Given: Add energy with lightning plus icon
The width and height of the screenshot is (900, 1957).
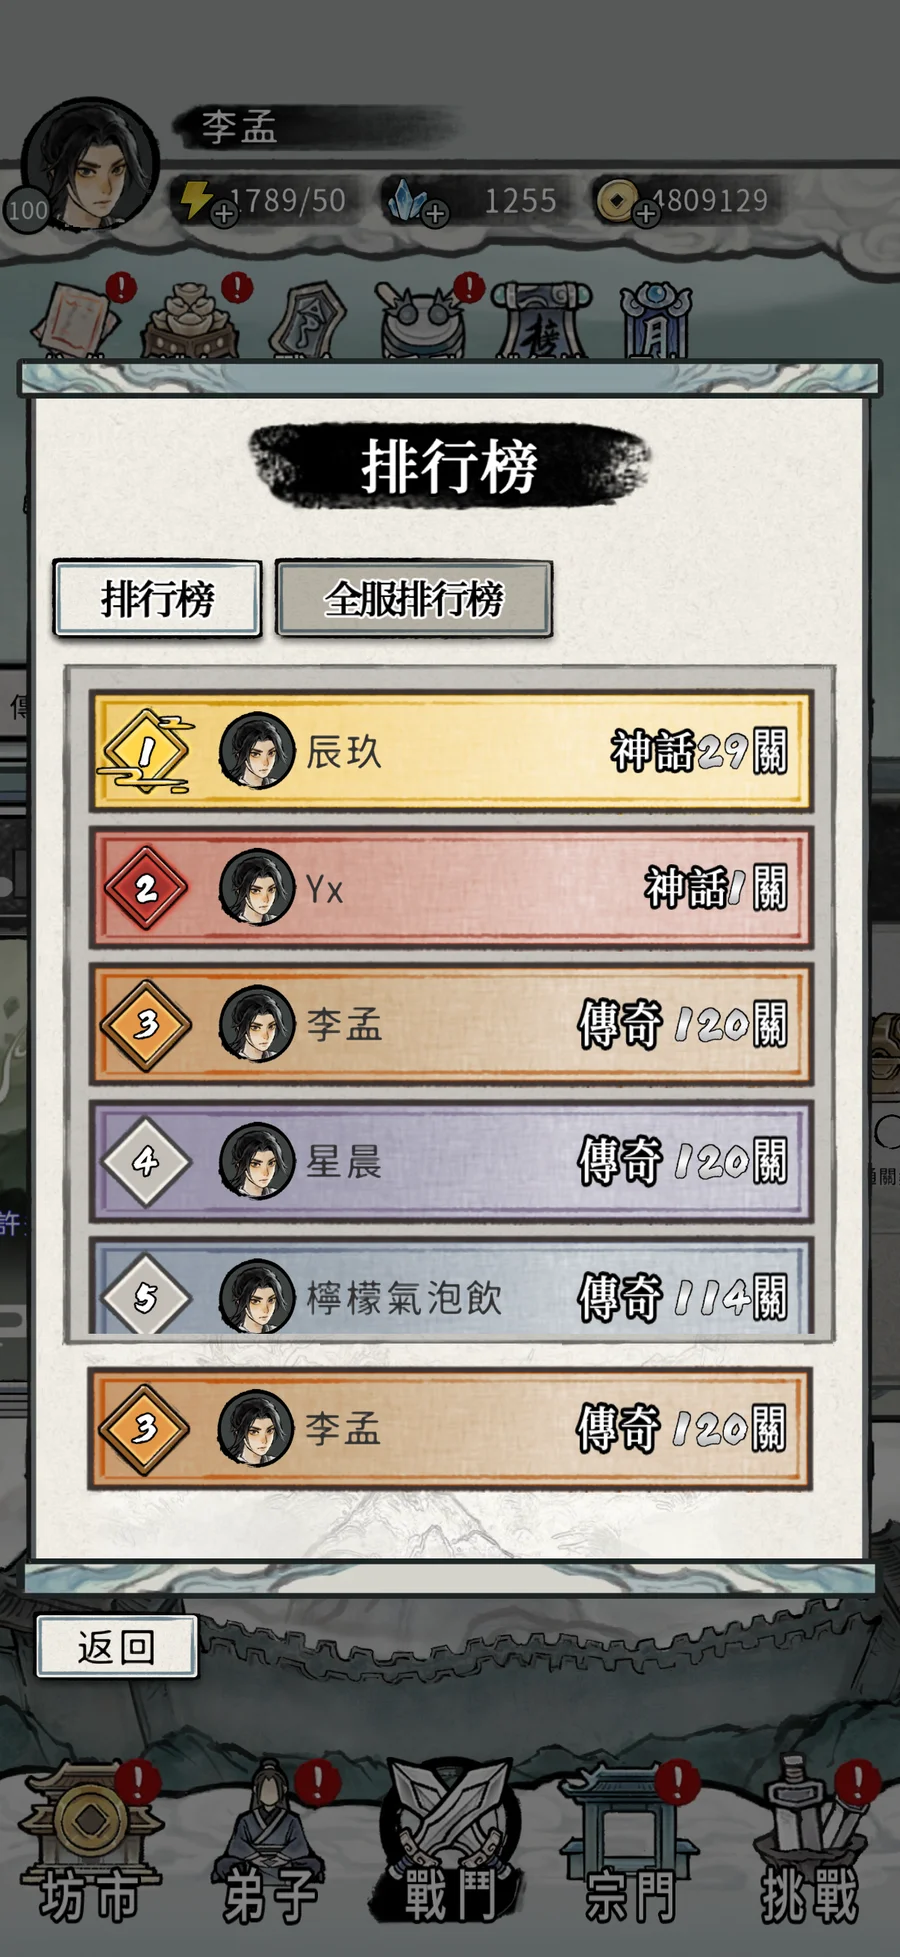Looking at the screenshot, I should click(224, 213).
